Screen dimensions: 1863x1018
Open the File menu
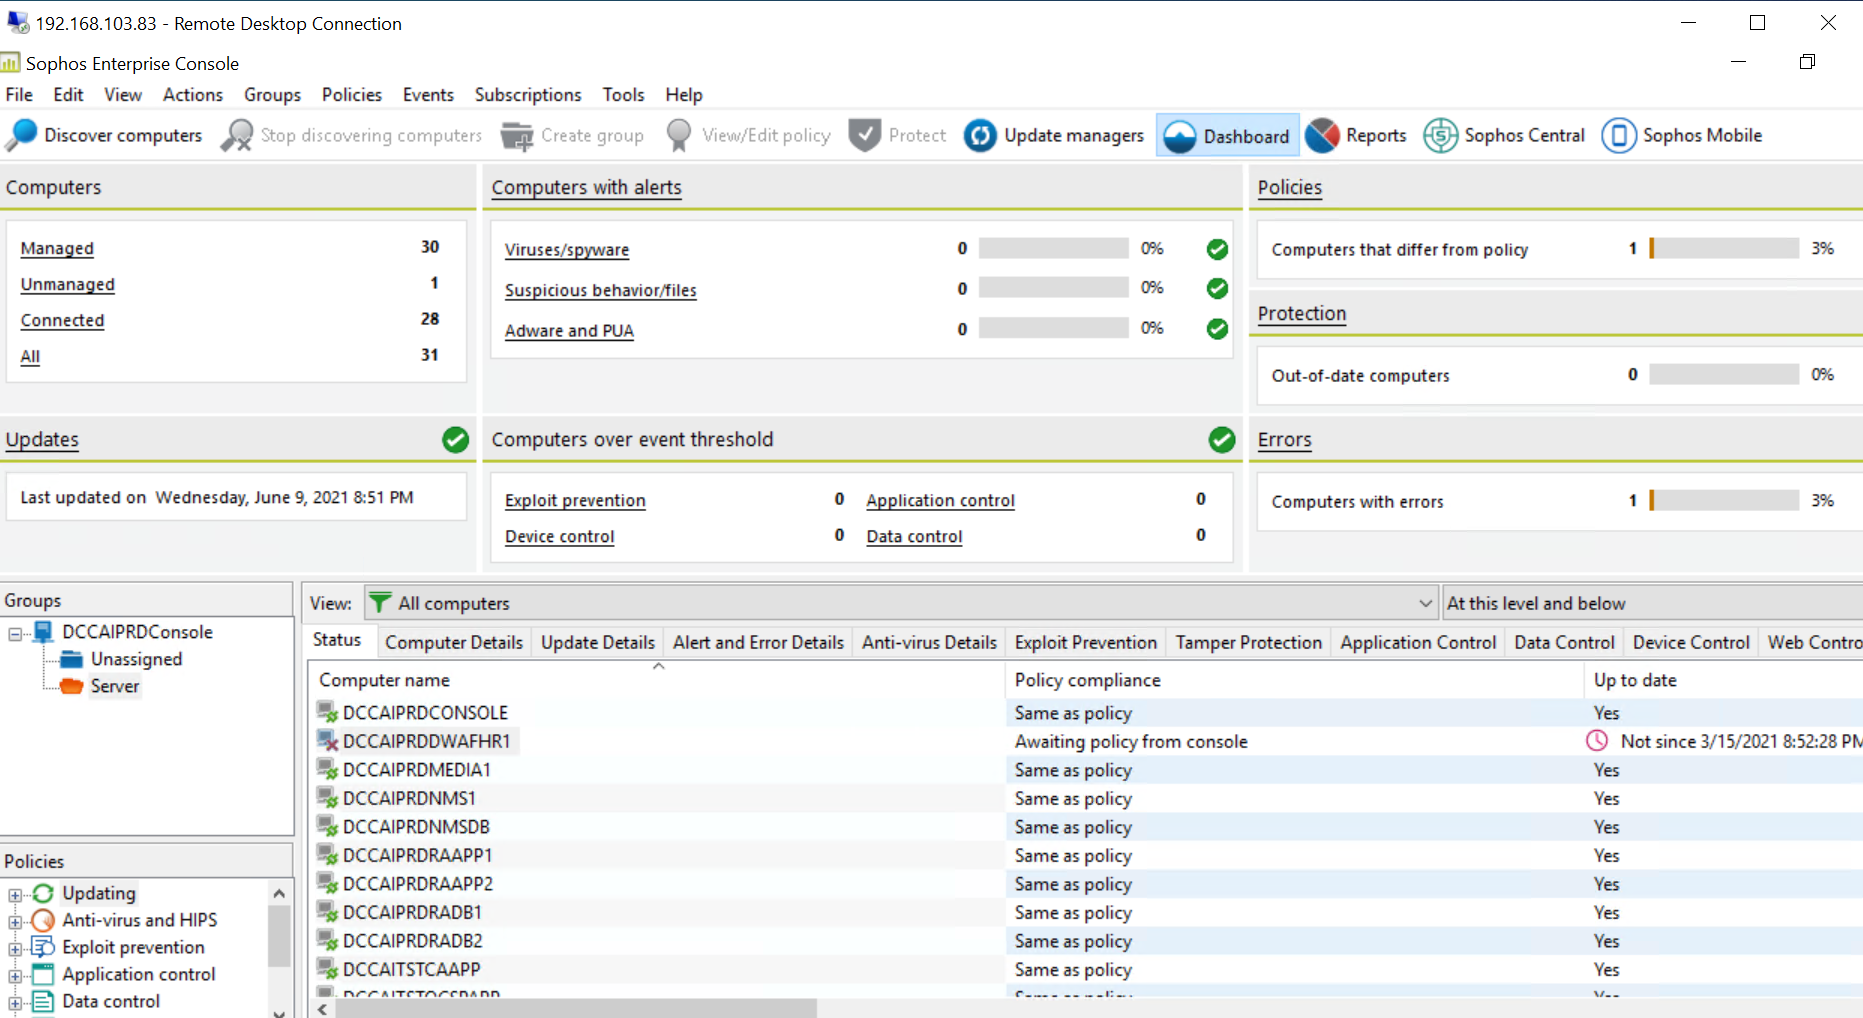[19, 94]
